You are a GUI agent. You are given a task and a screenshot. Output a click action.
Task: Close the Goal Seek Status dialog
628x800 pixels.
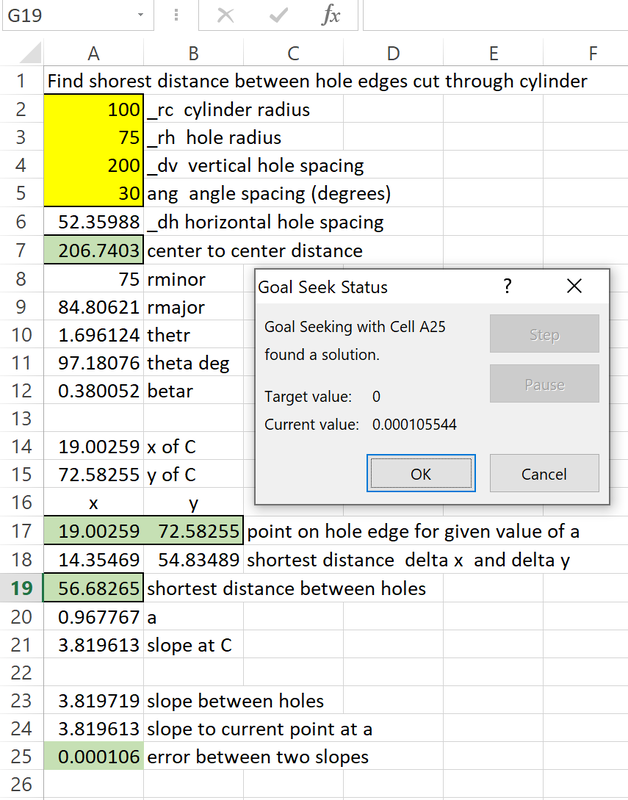(574, 287)
